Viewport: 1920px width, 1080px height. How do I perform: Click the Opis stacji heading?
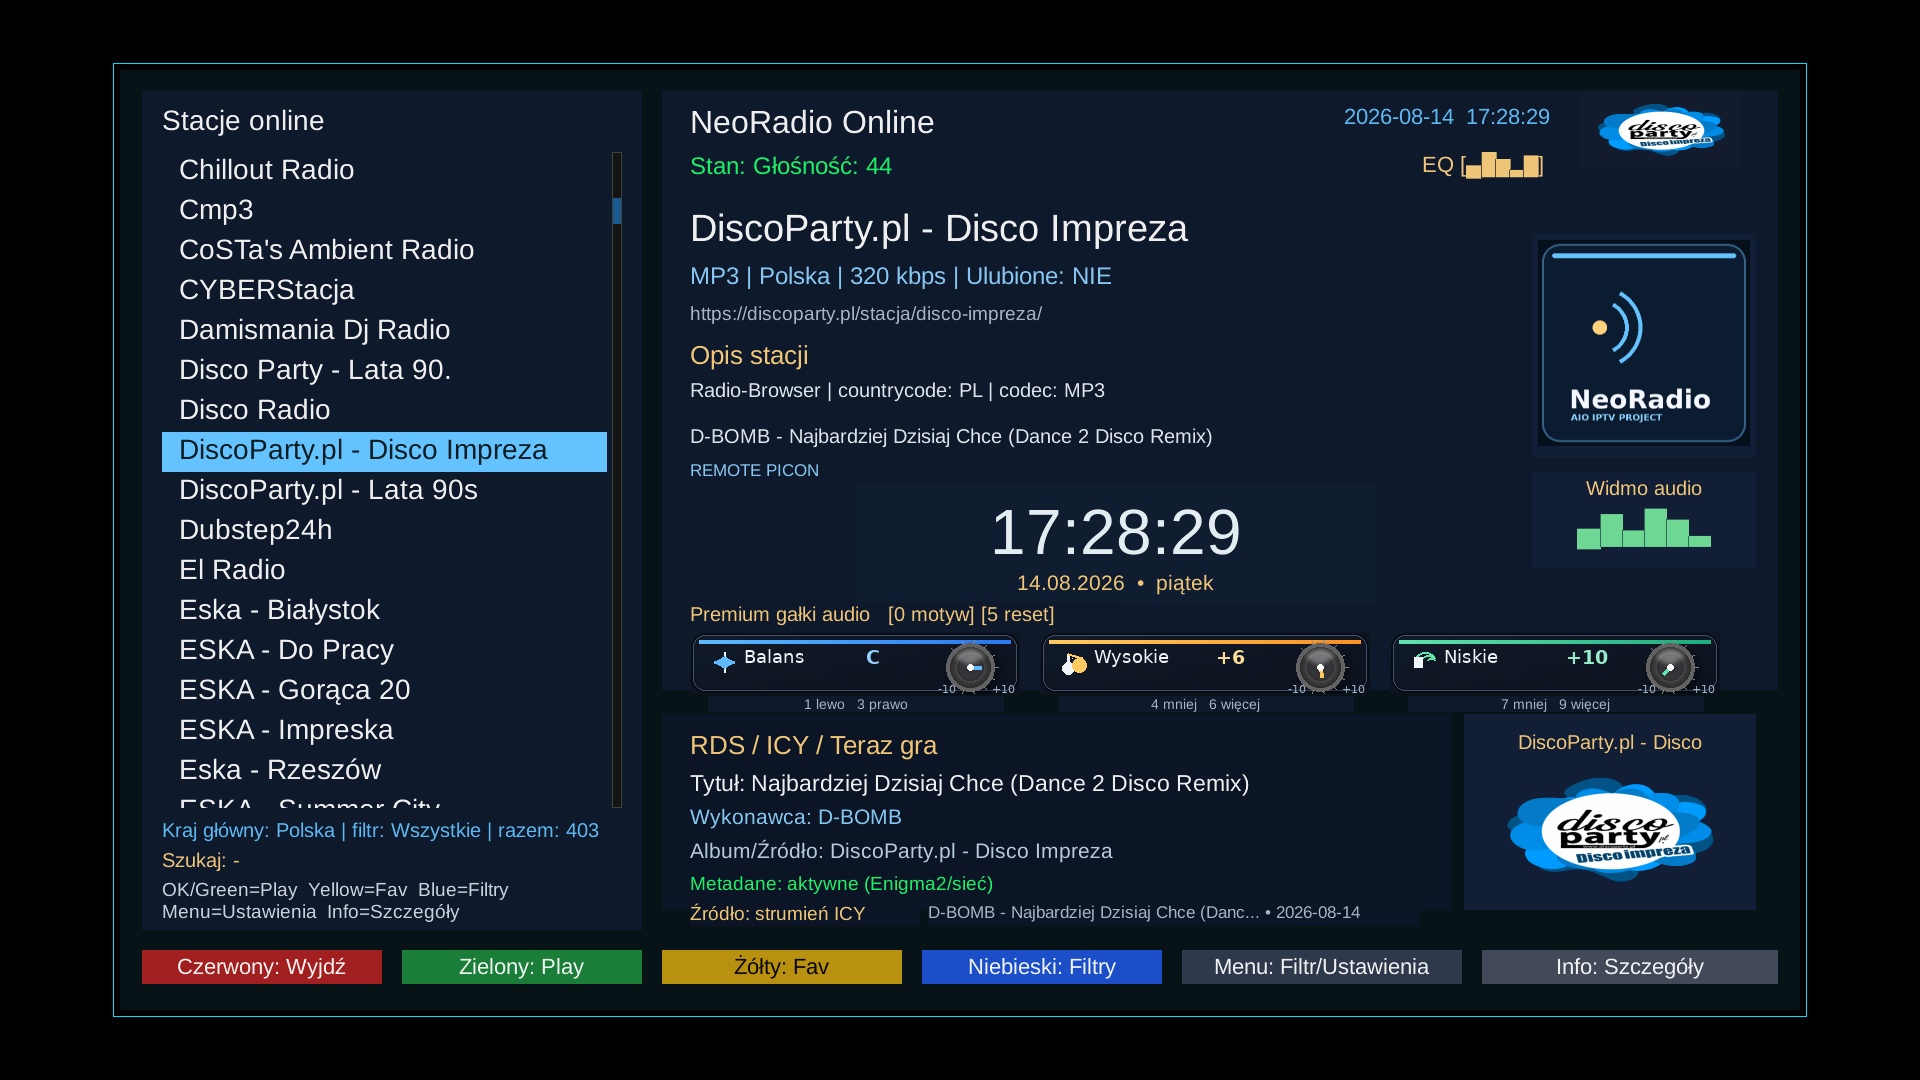(x=749, y=355)
